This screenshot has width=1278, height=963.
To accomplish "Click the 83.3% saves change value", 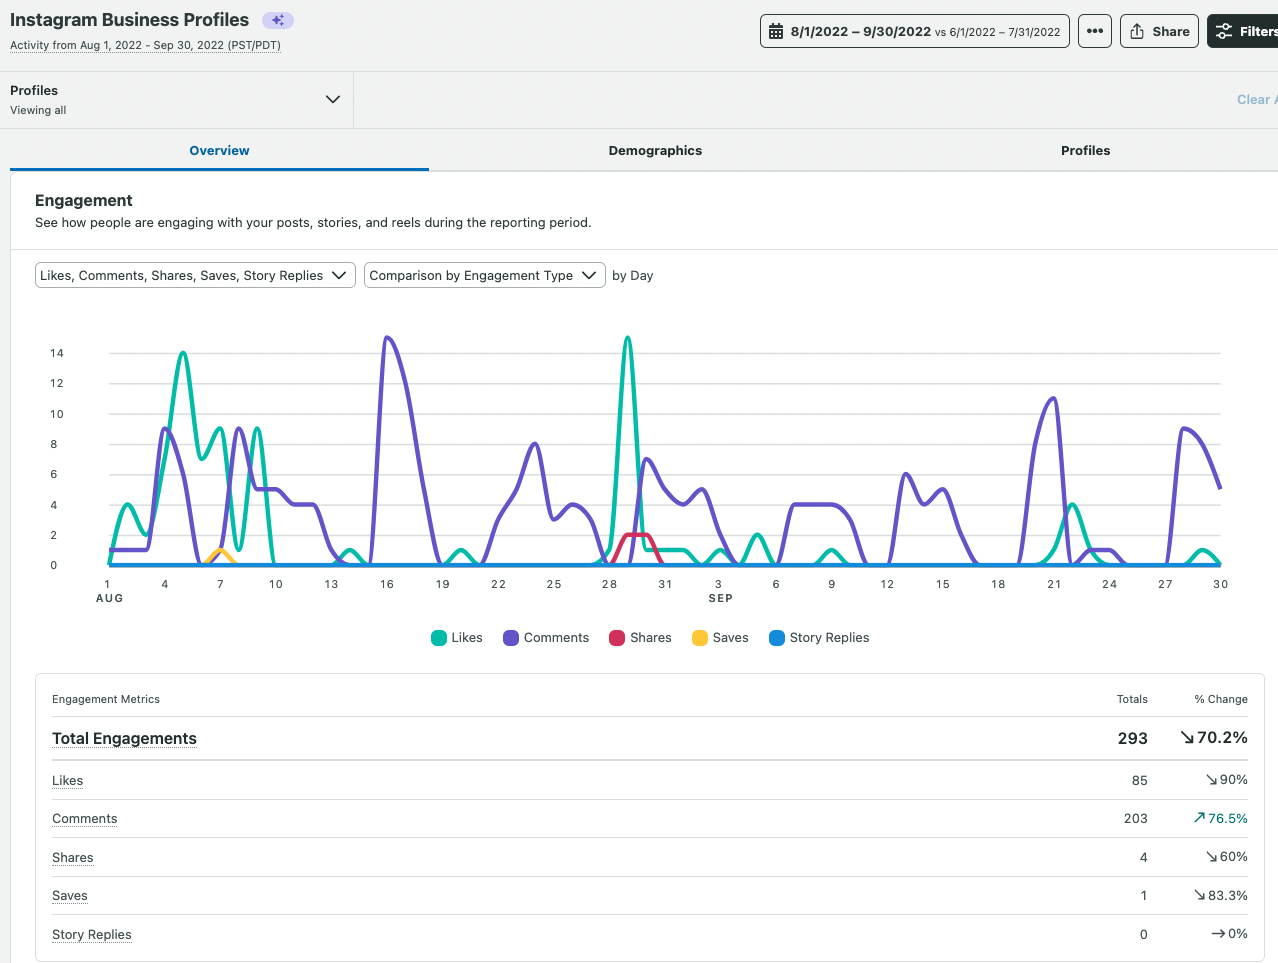I will 1220,895.
